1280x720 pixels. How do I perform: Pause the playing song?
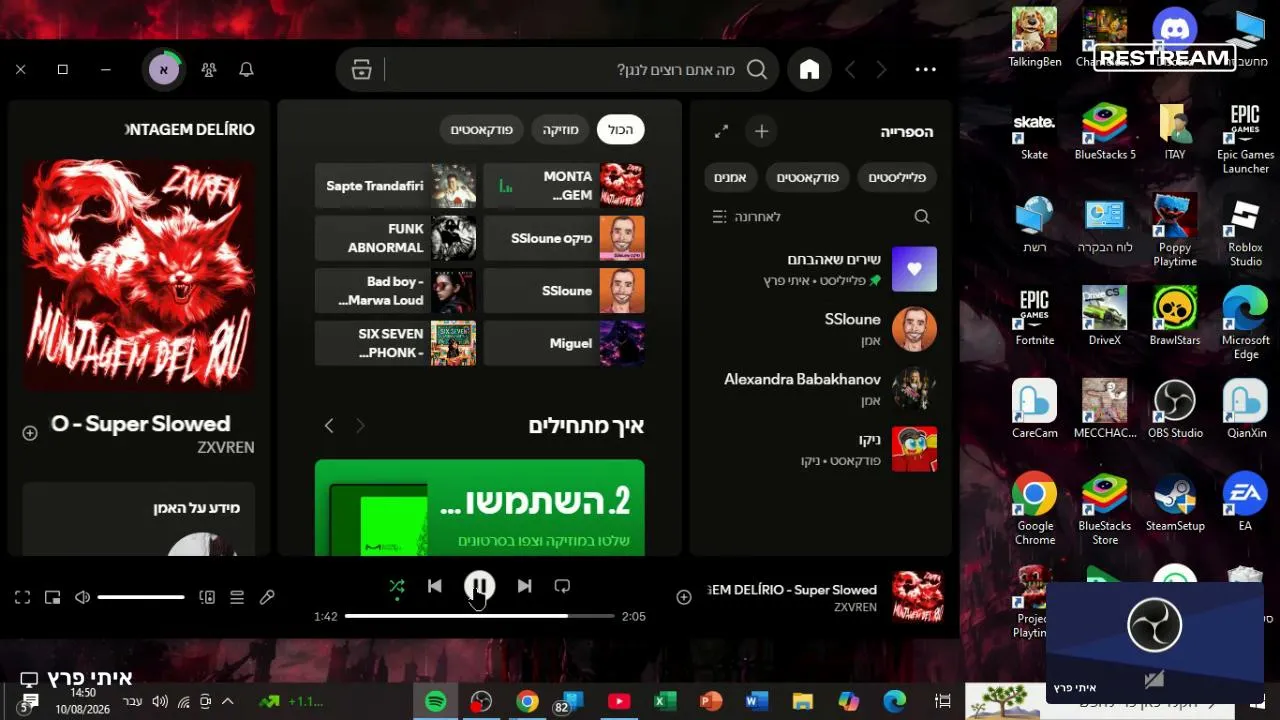coord(479,586)
